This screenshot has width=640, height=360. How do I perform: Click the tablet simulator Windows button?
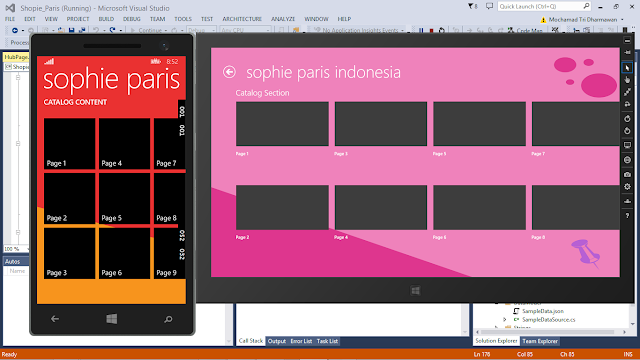point(416,291)
